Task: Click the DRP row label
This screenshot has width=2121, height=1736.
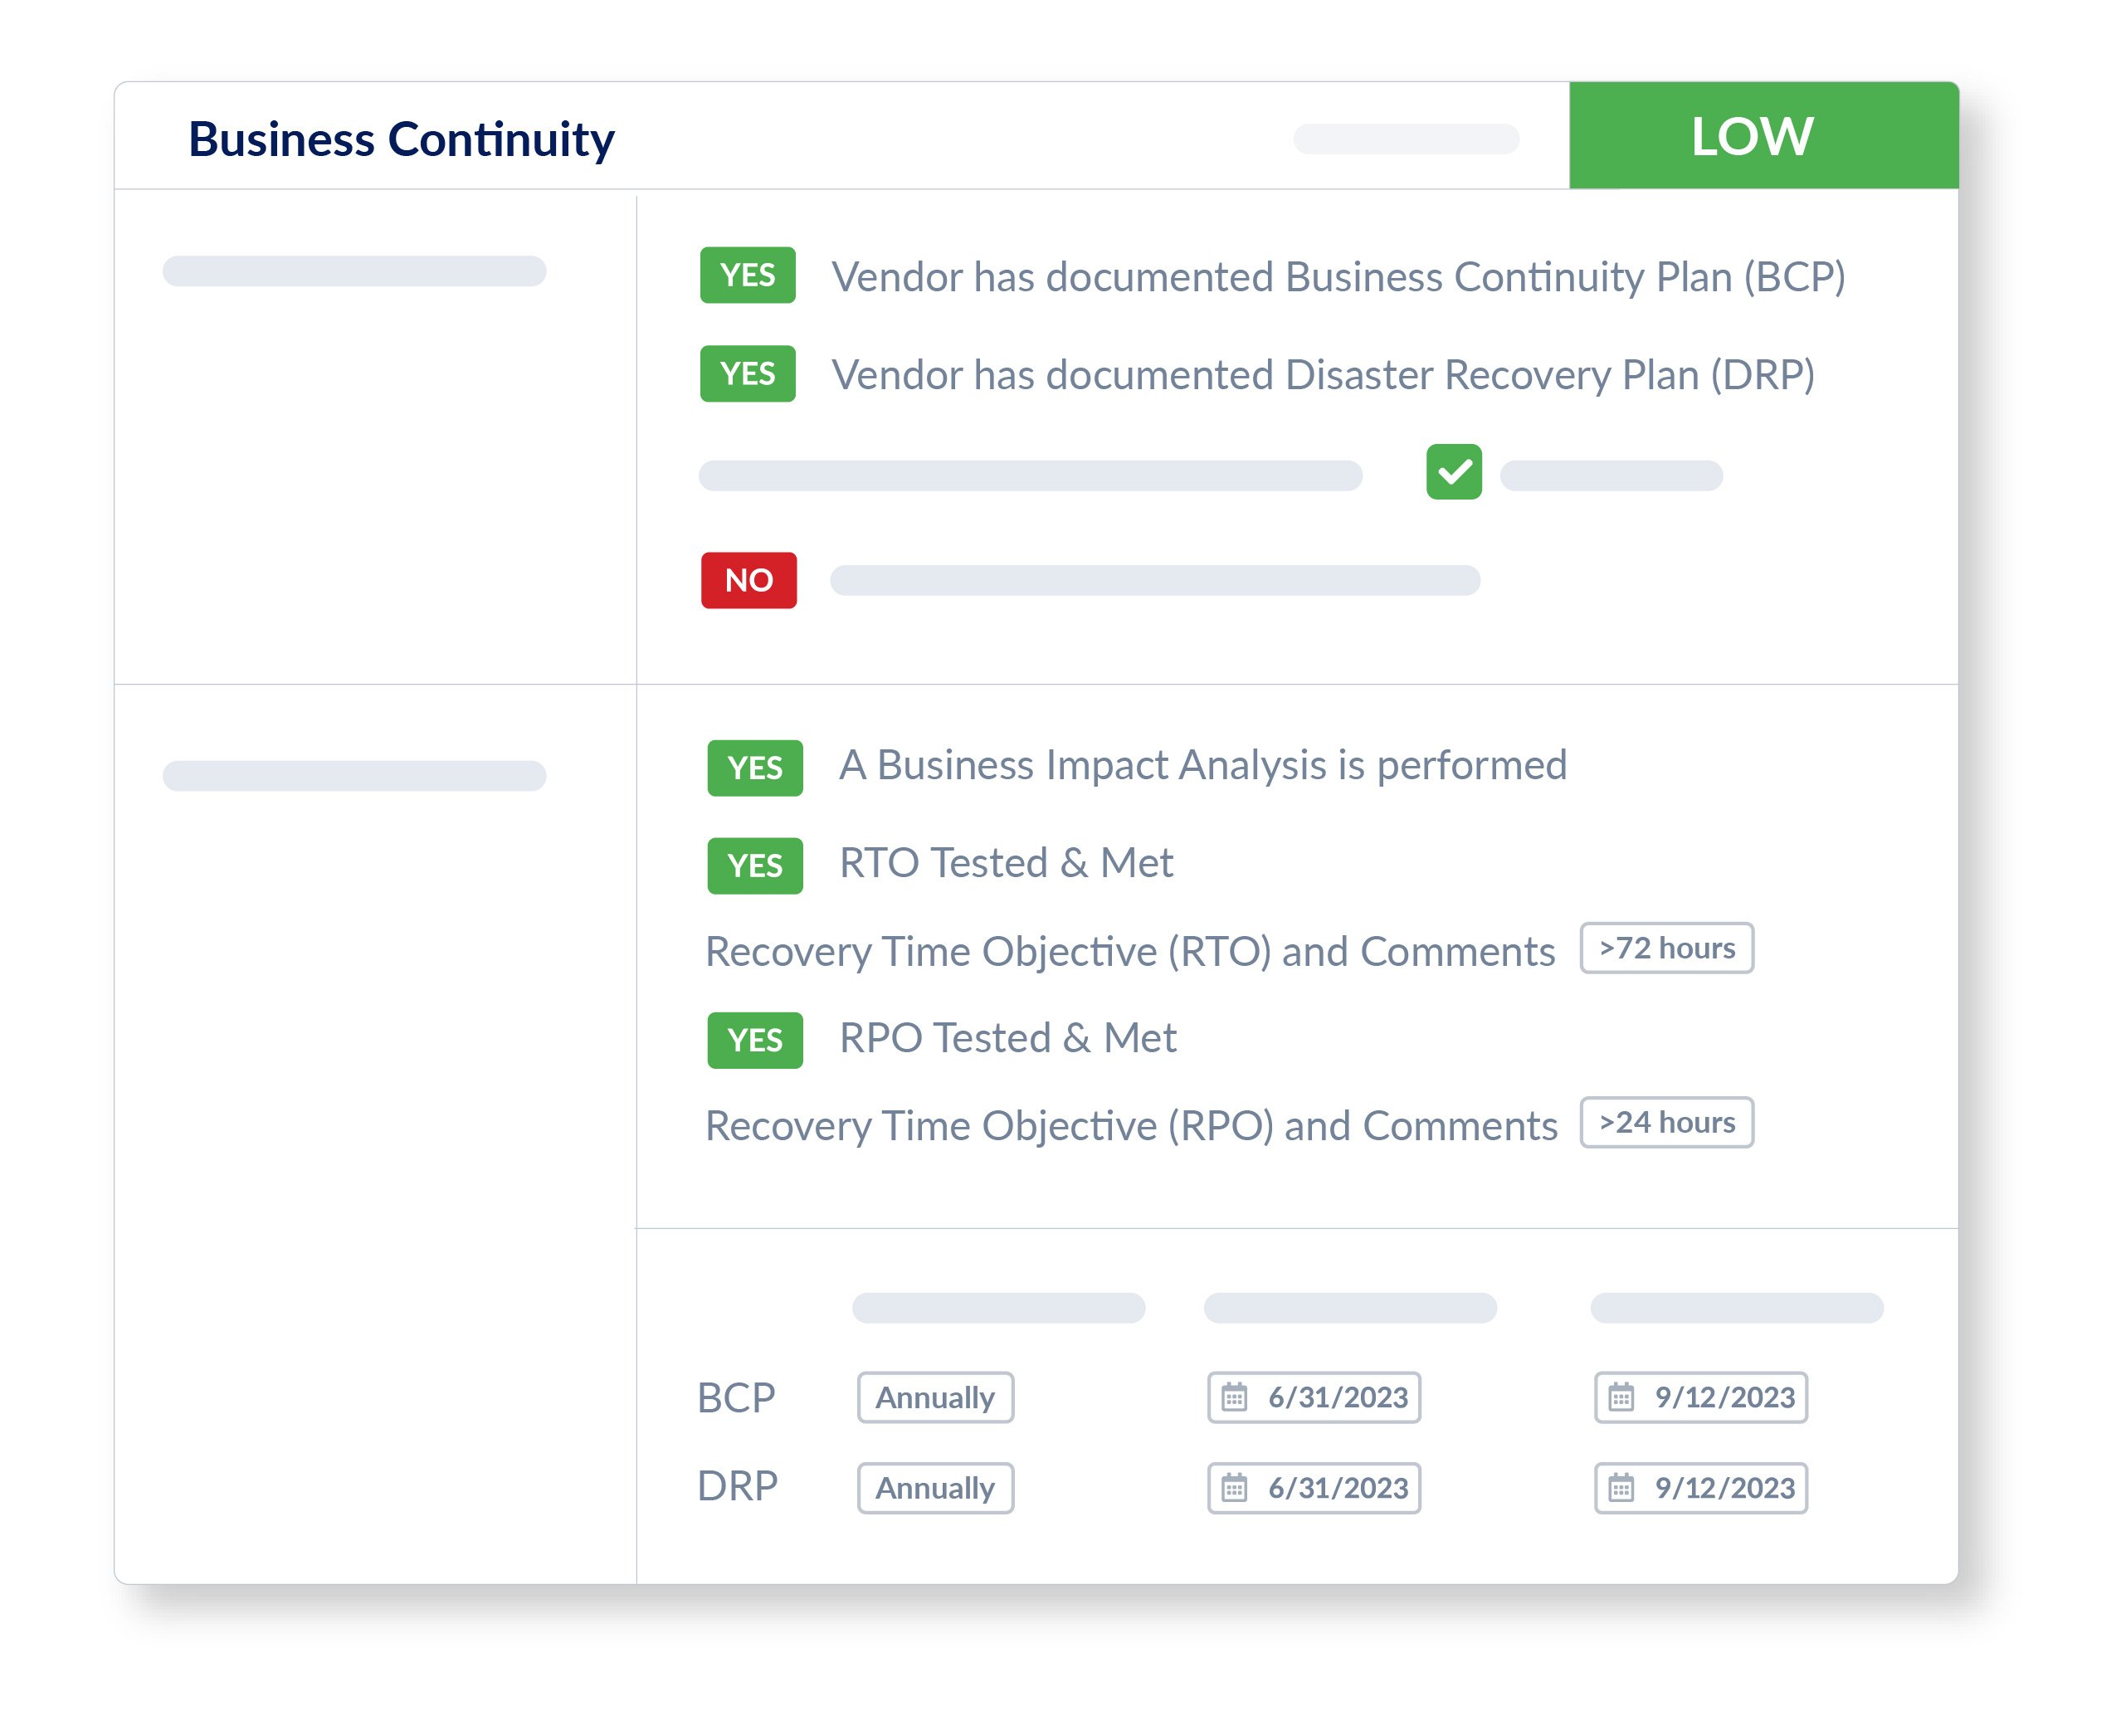Action: (x=737, y=1487)
